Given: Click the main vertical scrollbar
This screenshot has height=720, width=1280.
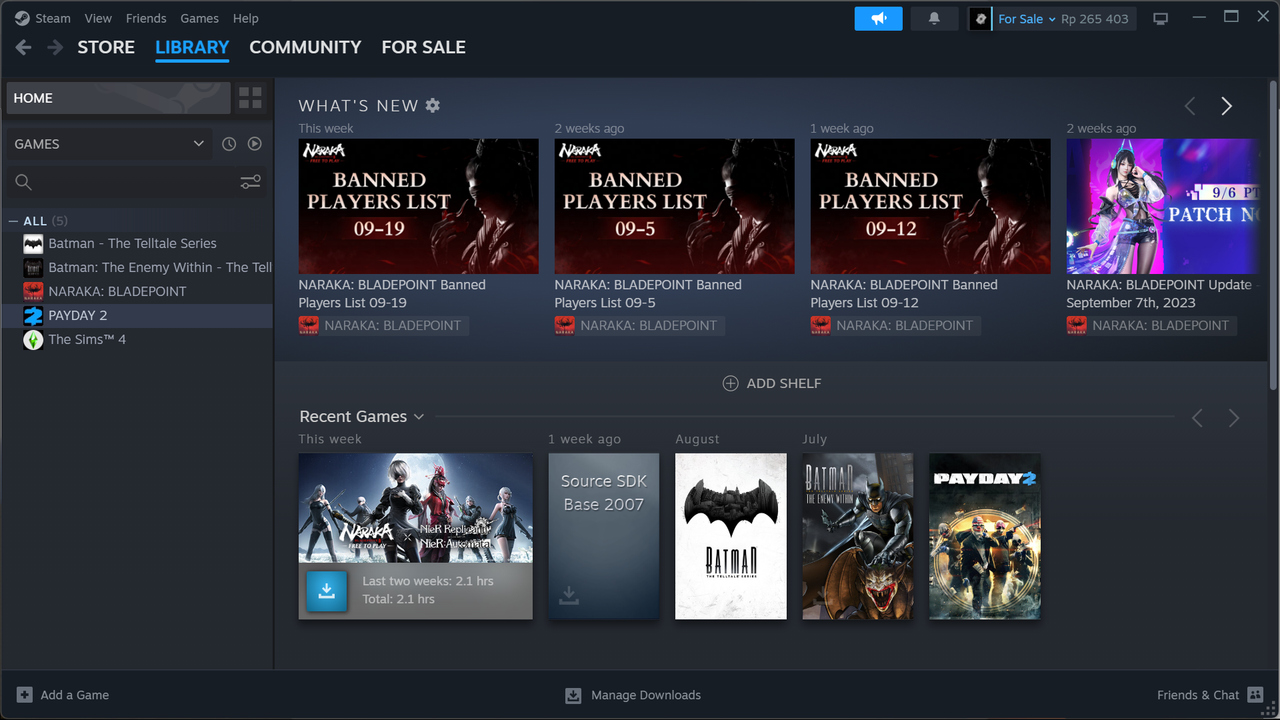Looking at the screenshot, I should pos(1273,235).
